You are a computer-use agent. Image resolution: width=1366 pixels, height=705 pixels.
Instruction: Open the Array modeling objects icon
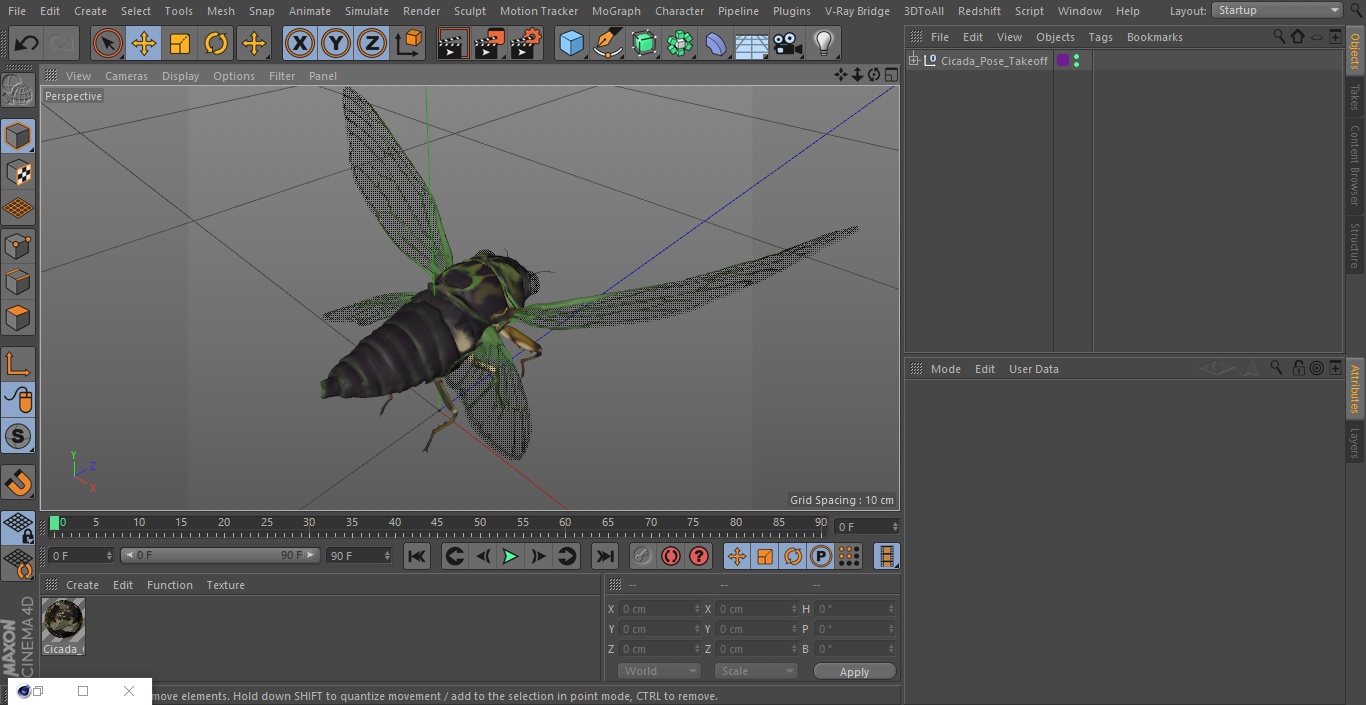(680, 43)
